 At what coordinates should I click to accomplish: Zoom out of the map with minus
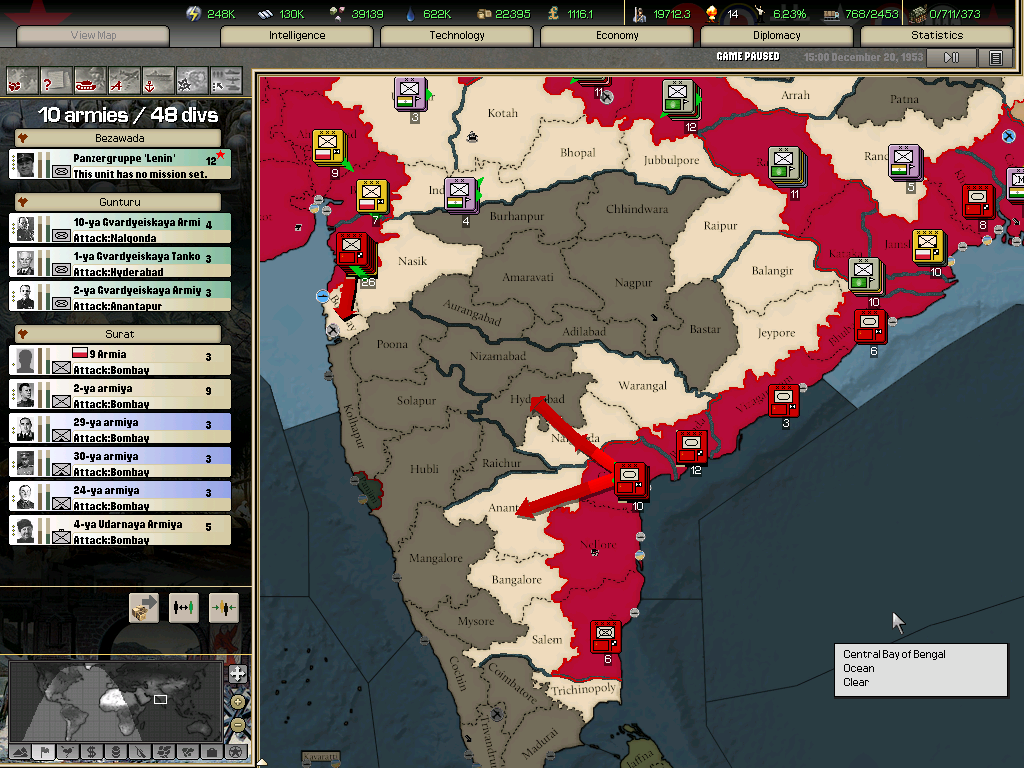click(x=237, y=725)
